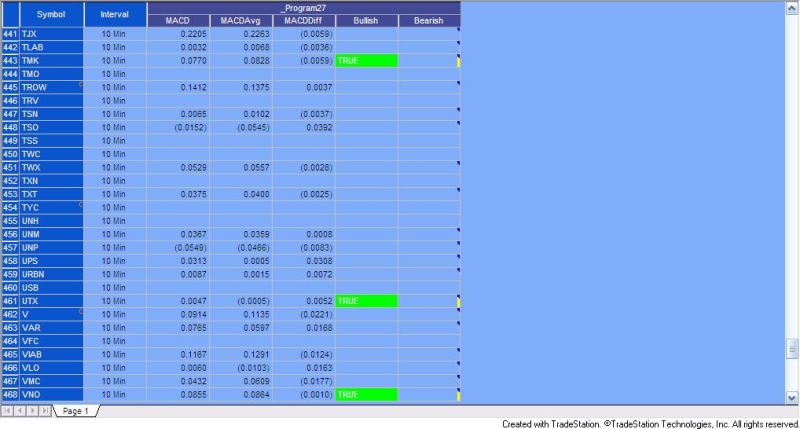Select the green TRUE cell for UTX
Viewport: 800px width, 429px height.
click(x=366, y=301)
